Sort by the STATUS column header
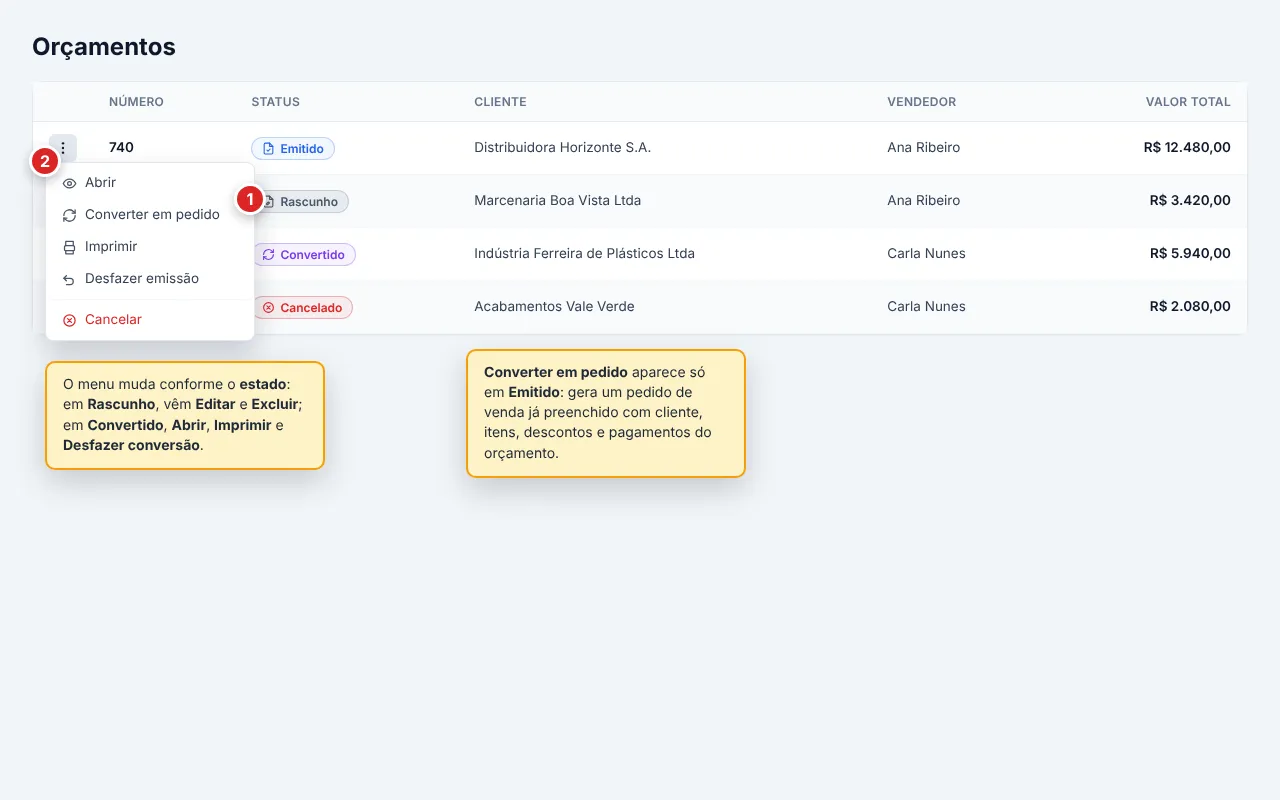Viewport: 1280px width, 800px height. coord(275,102)
